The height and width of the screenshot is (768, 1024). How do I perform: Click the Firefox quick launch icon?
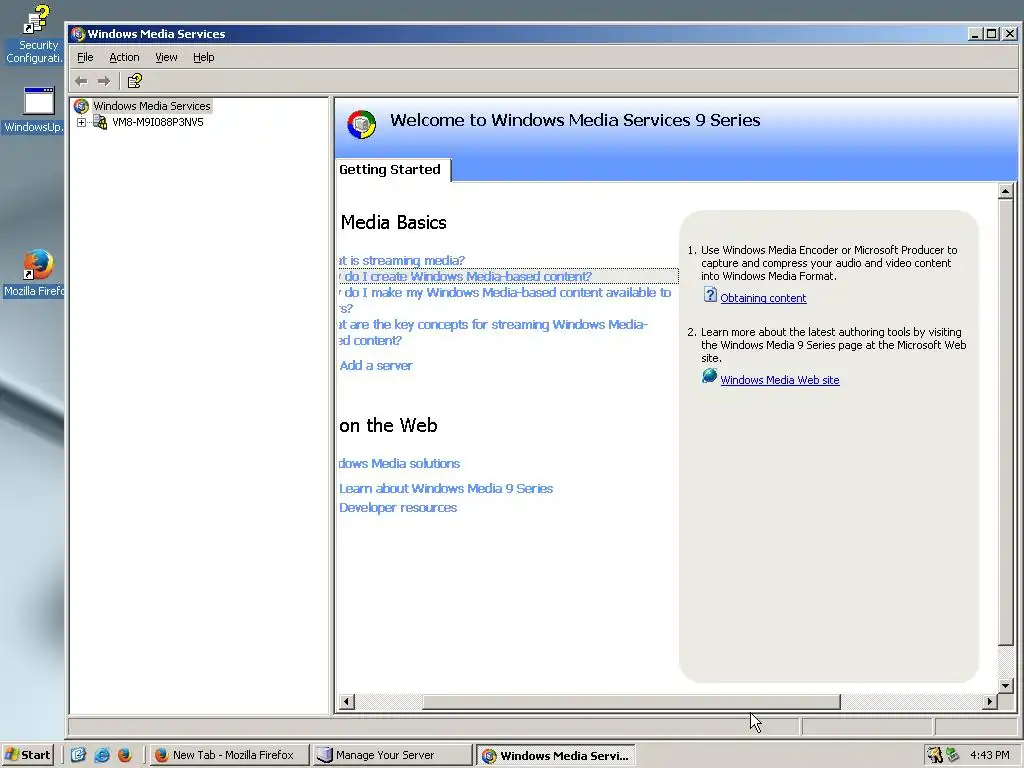(x=125, y=755)
